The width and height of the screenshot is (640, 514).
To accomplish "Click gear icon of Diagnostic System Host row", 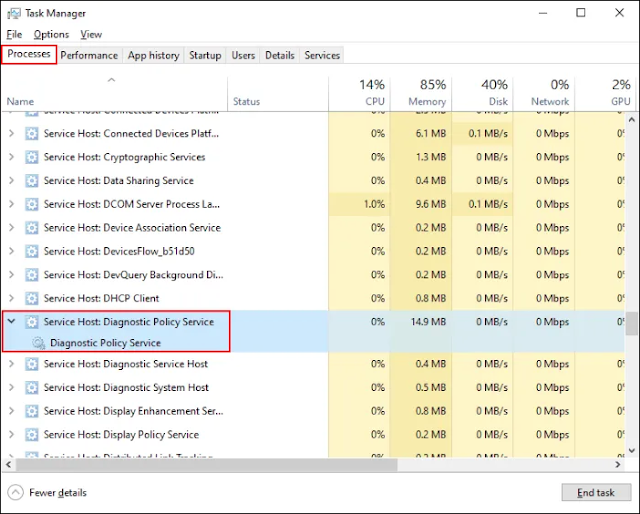I will [32, 387].
